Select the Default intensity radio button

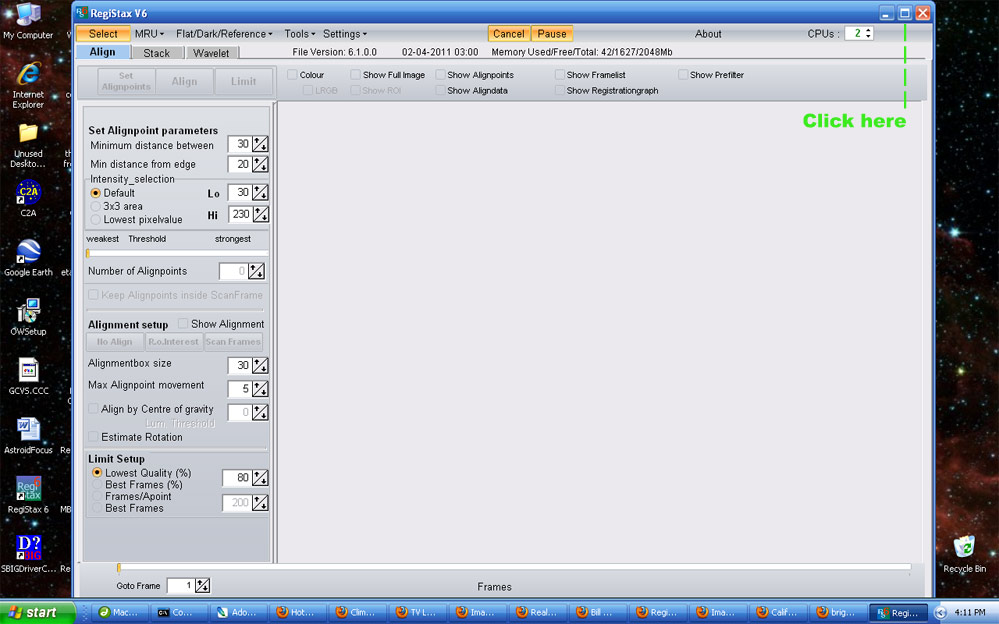(x=96, y=192)
